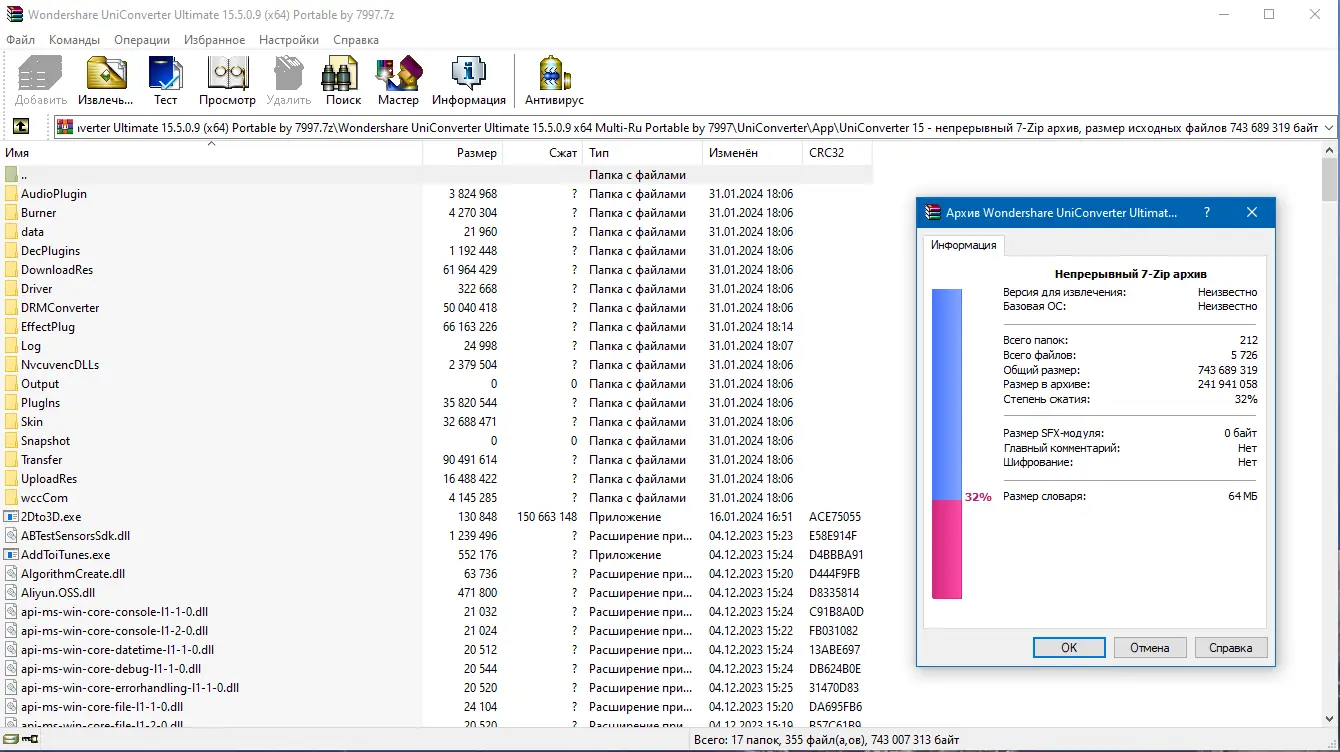Screen dimensions: 1340x752
Task: Click the Burner folder icon
Action: coord(11,213)
